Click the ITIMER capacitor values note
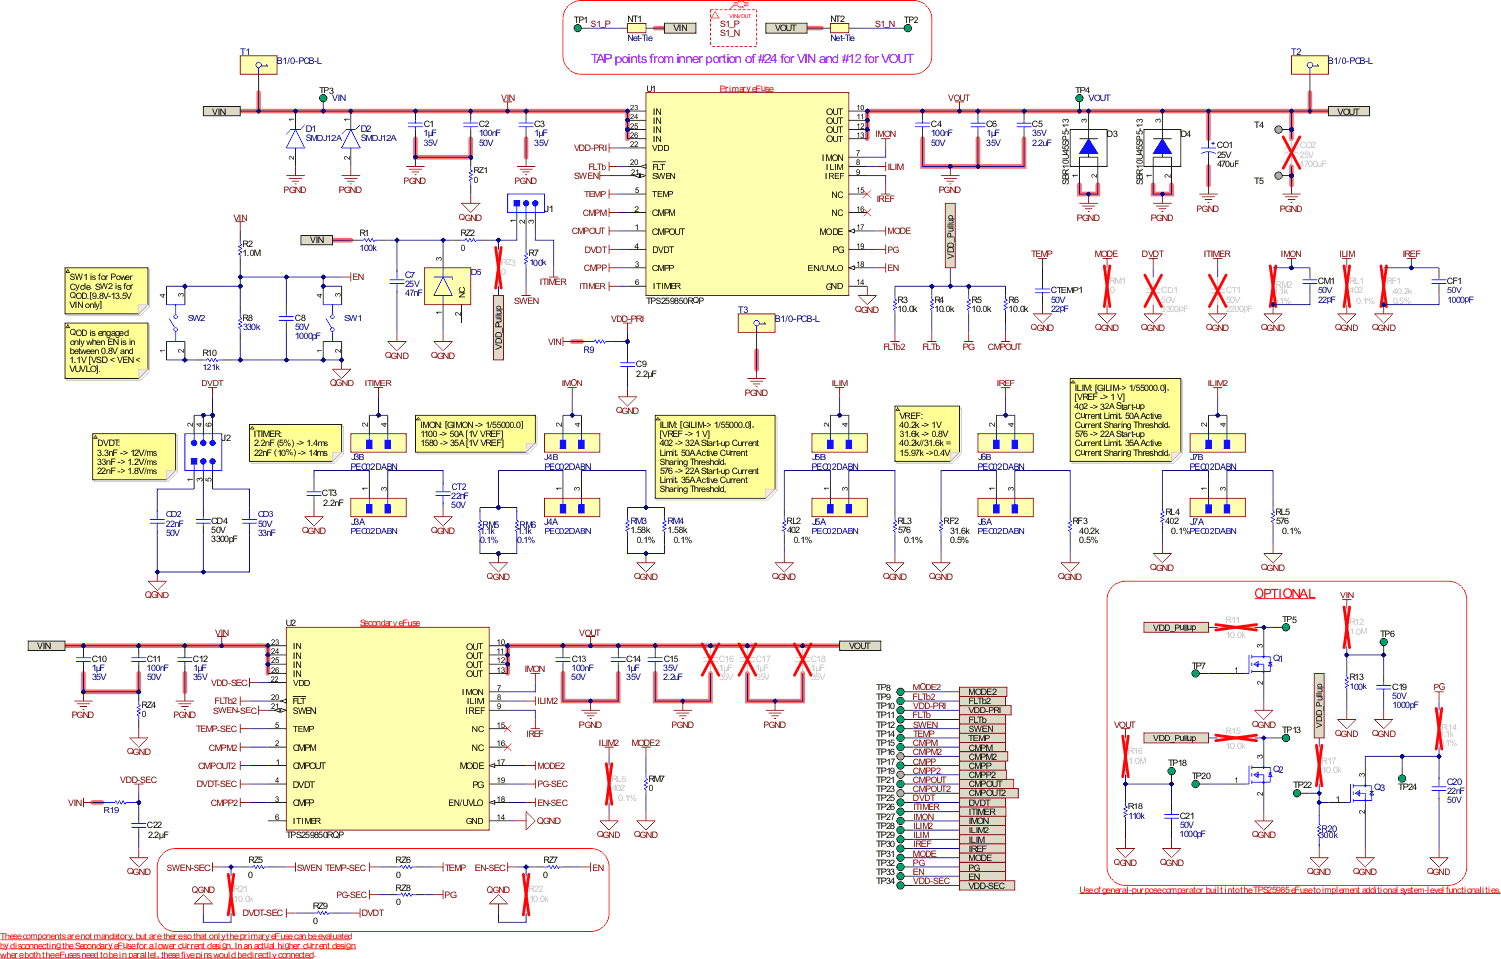Screen dimensions: 1501x959 [294, 444]
